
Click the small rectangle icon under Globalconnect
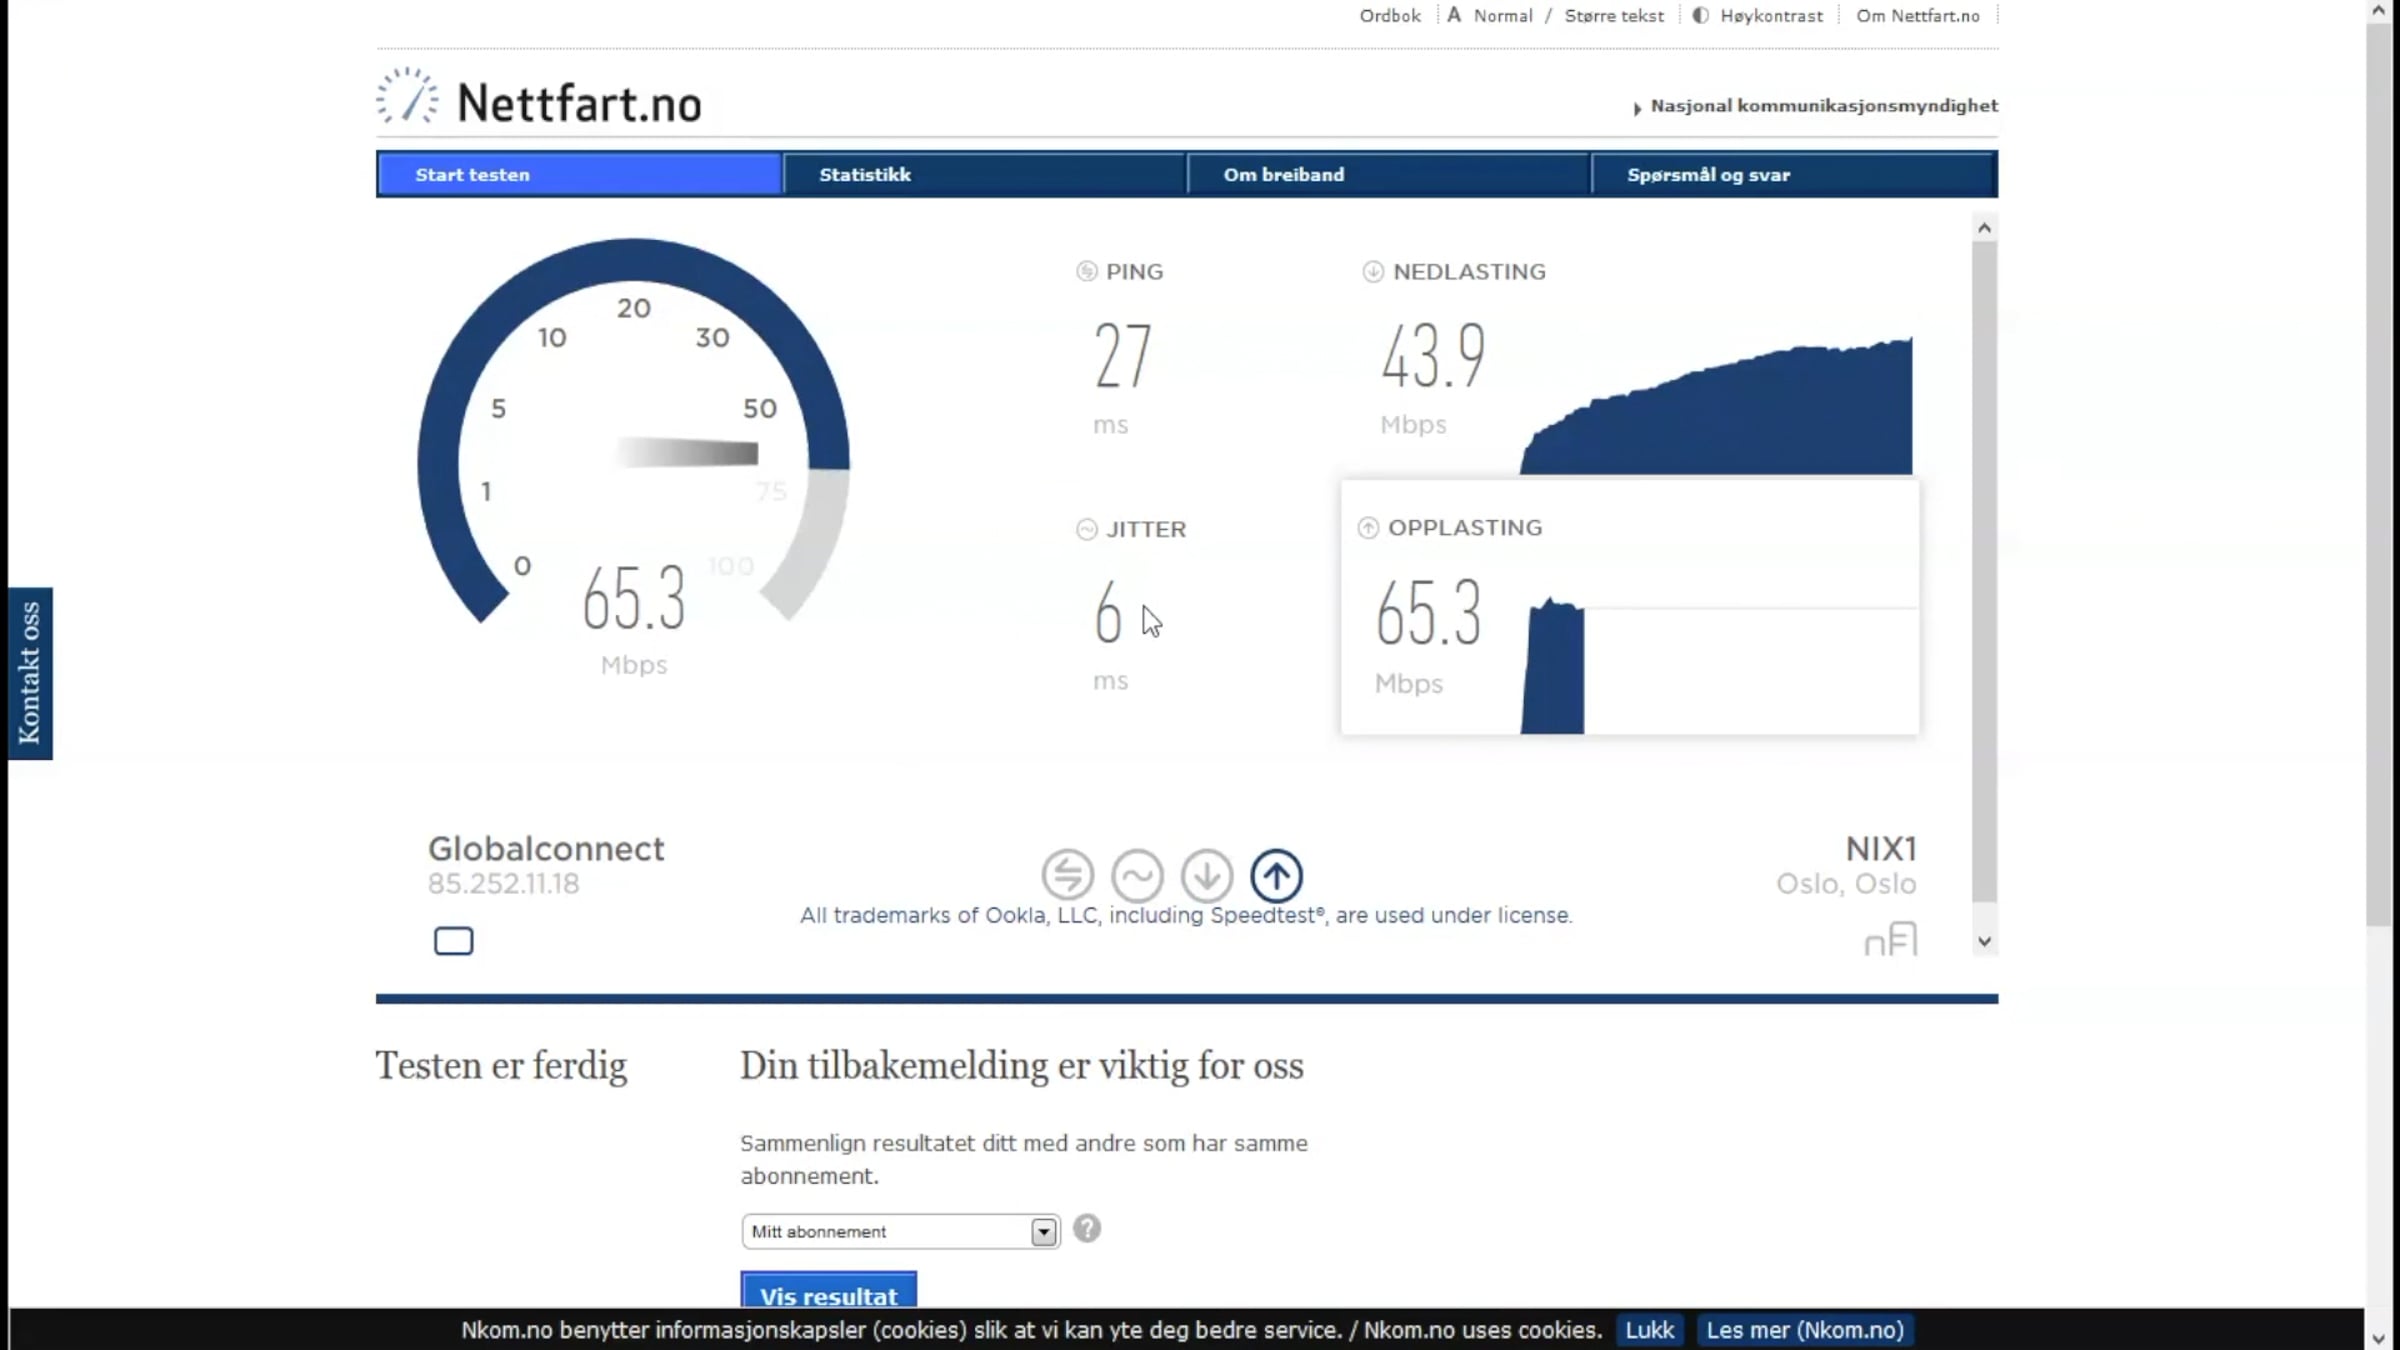[x=453, y=941]
